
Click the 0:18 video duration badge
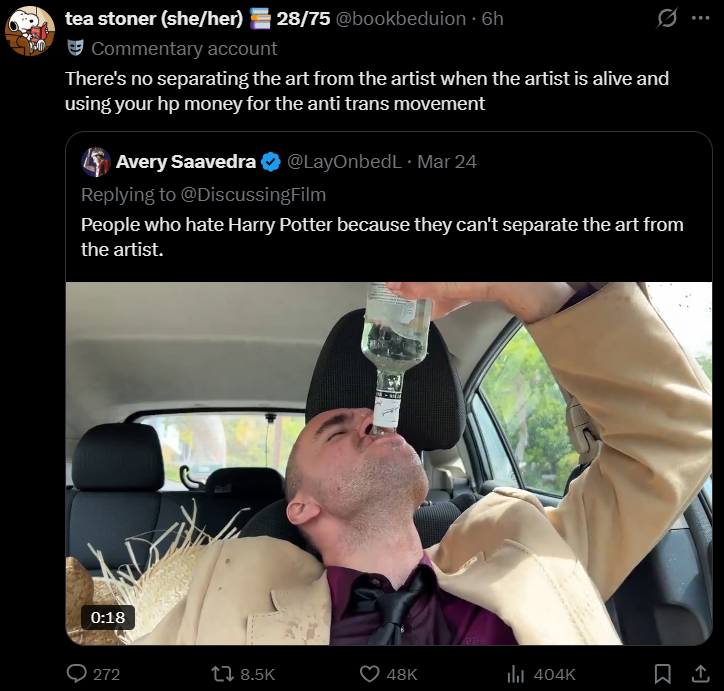[x=108, y=617]
